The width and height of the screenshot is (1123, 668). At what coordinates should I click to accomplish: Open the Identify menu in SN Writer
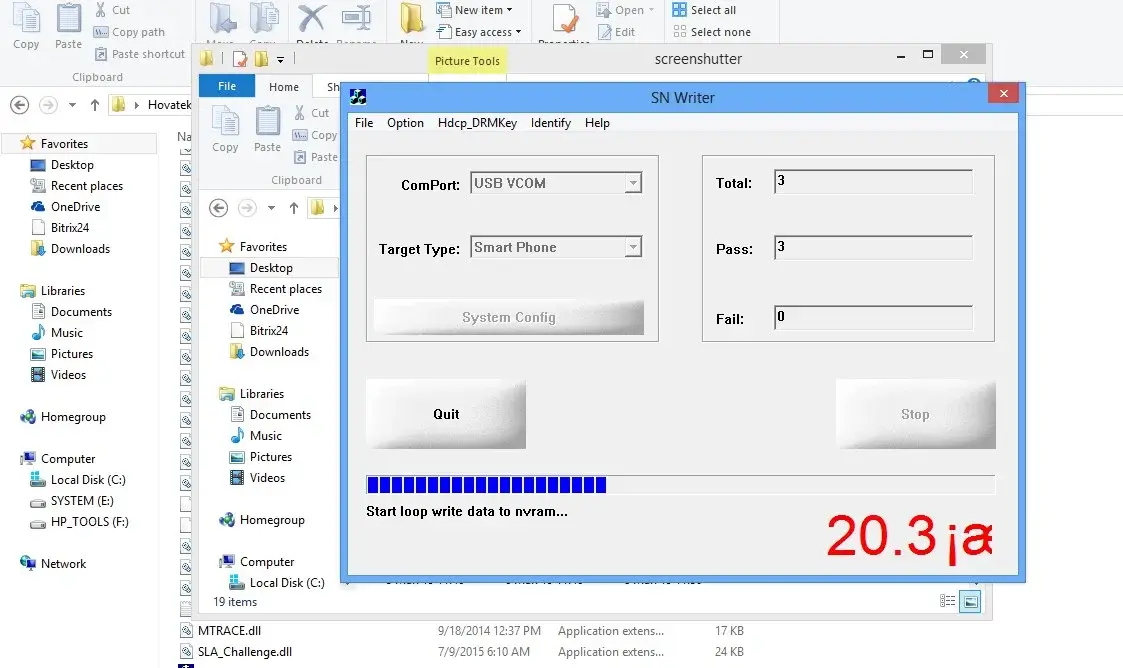click(550, 123)
